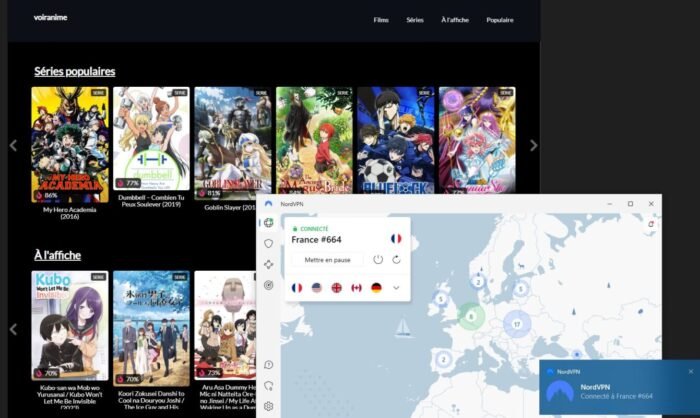Image resolution: width=700 pixels, height=418 pixels.
Task: Open Aru Asa Dummy Head Mic poster
Action: click(x=225, y=326)
